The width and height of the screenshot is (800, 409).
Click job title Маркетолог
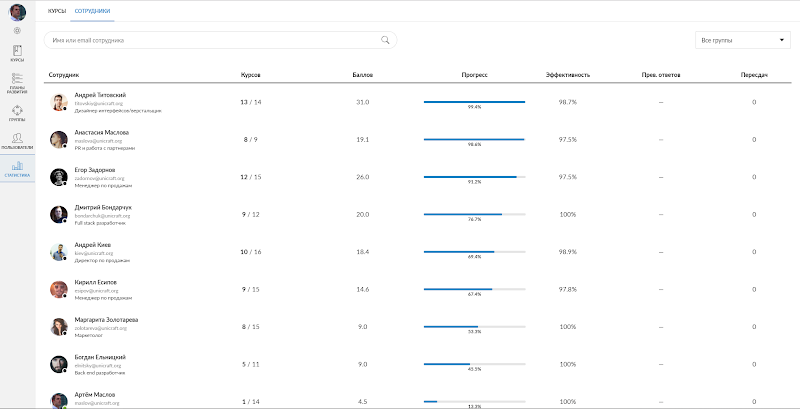click(x=89, y=335)
